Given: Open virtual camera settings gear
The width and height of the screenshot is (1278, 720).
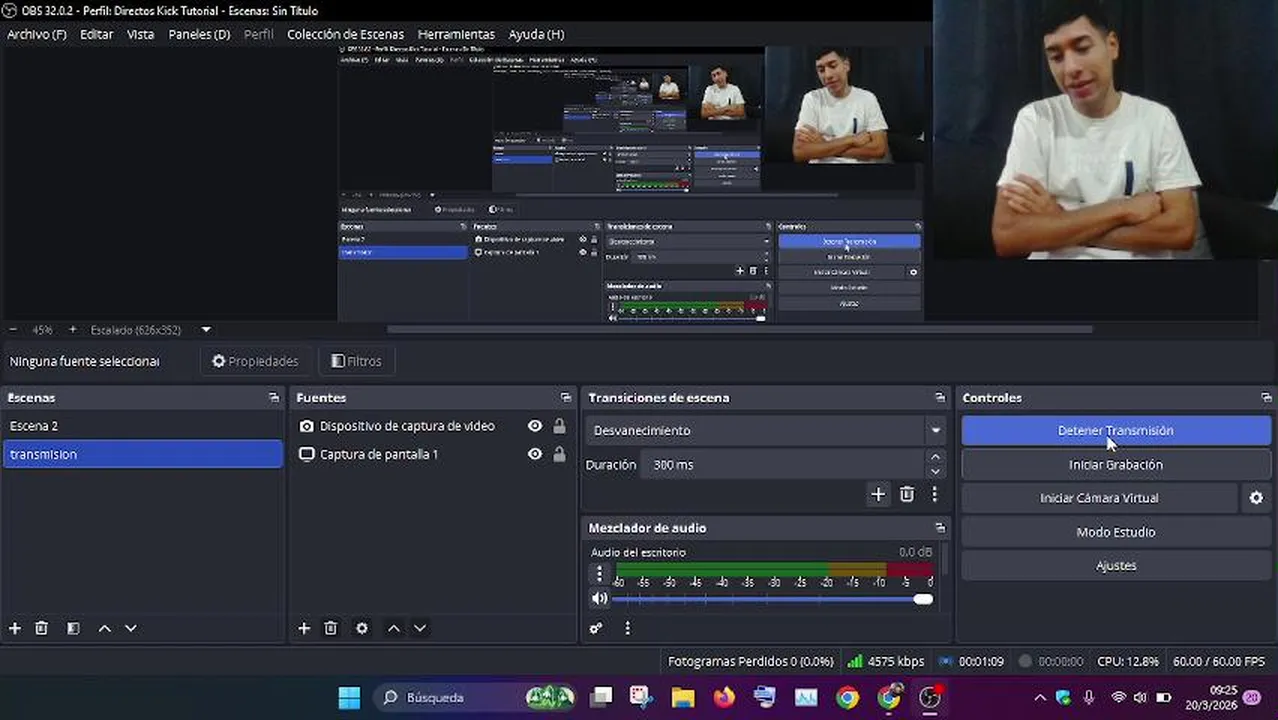Looking at the screenshot, I should pyautogui.click(x=1256, y=498).
